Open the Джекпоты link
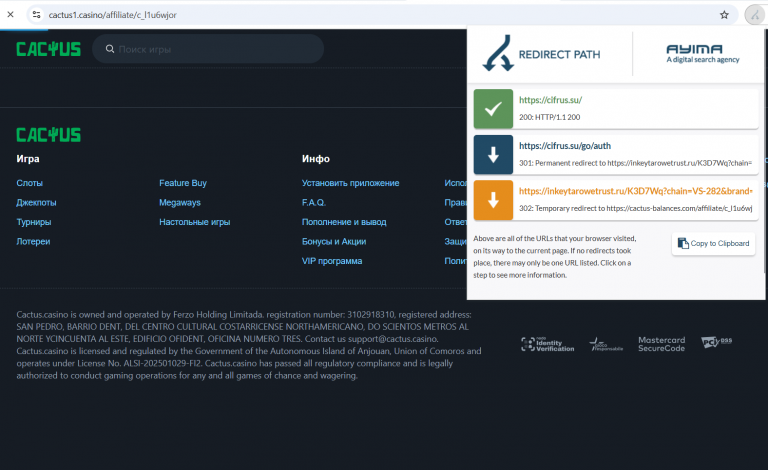The image size is (768, 470). pos(36,203)
